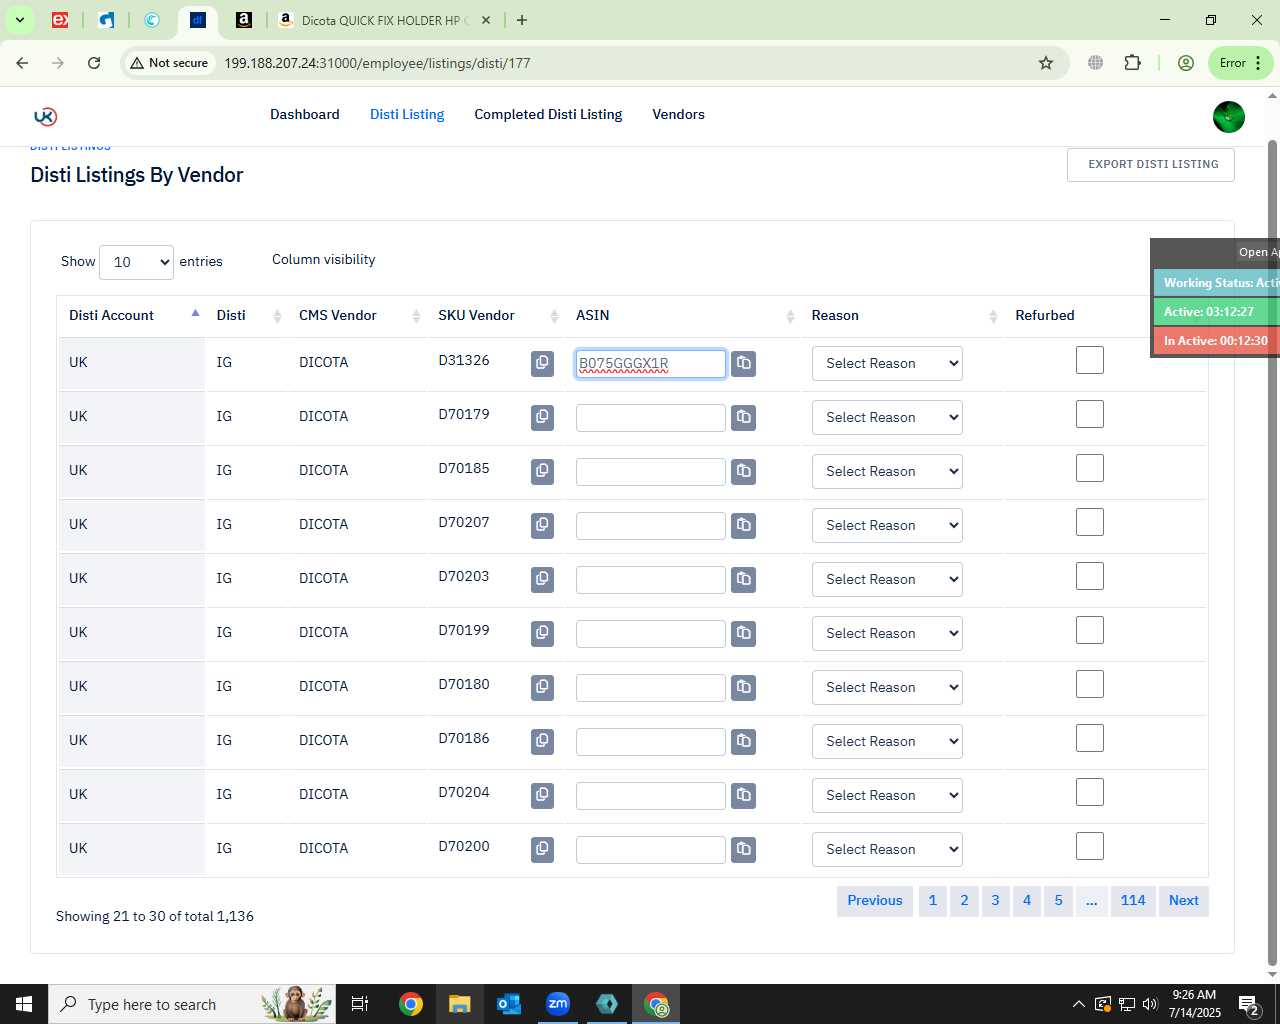Image resolution: width=1280 pixels, height=1024 pixels.
Task: Copy SKU D70179 with its copy icon
Action: [542, 417]
